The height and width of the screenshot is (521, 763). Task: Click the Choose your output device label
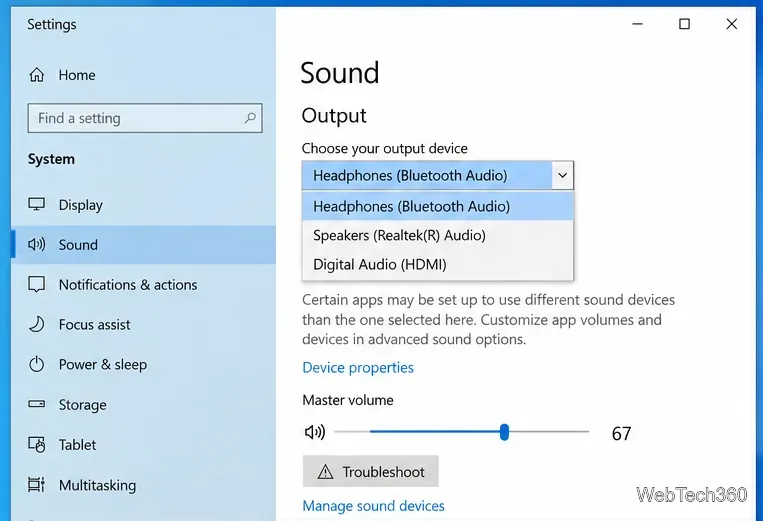pos(384,148)
